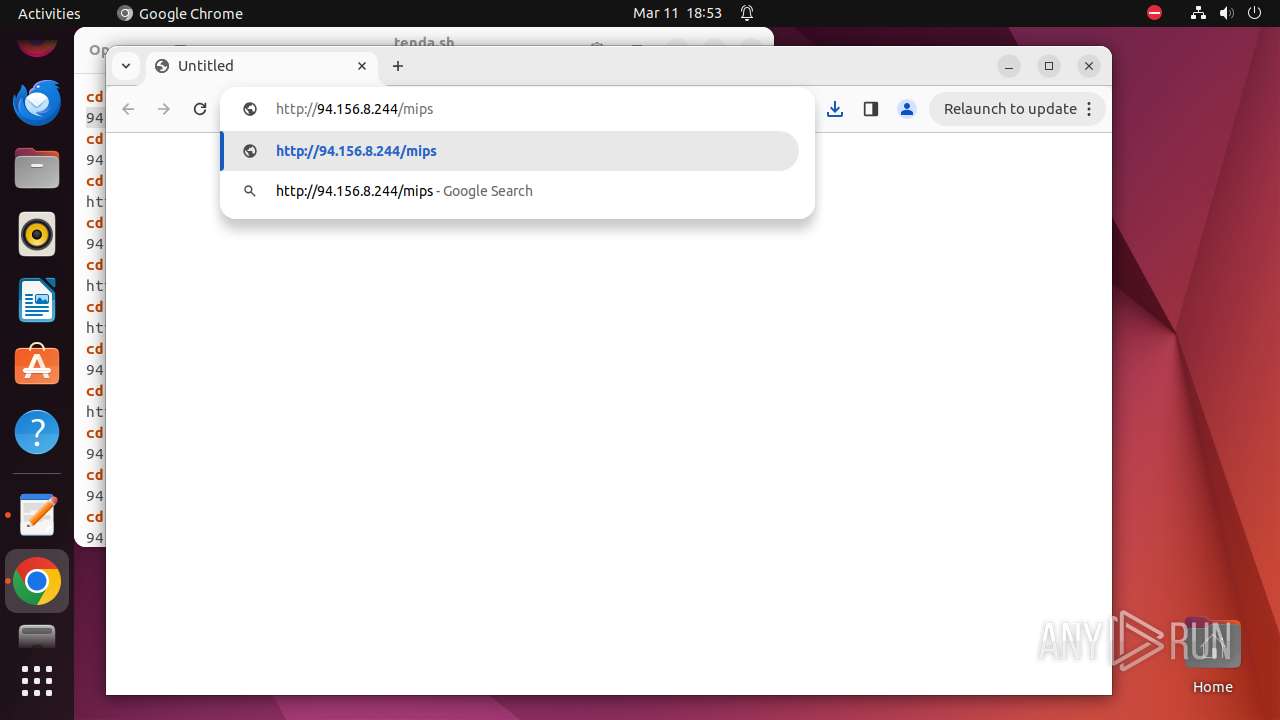Open Ubuntu Software from the dock

tap(37, 366)
